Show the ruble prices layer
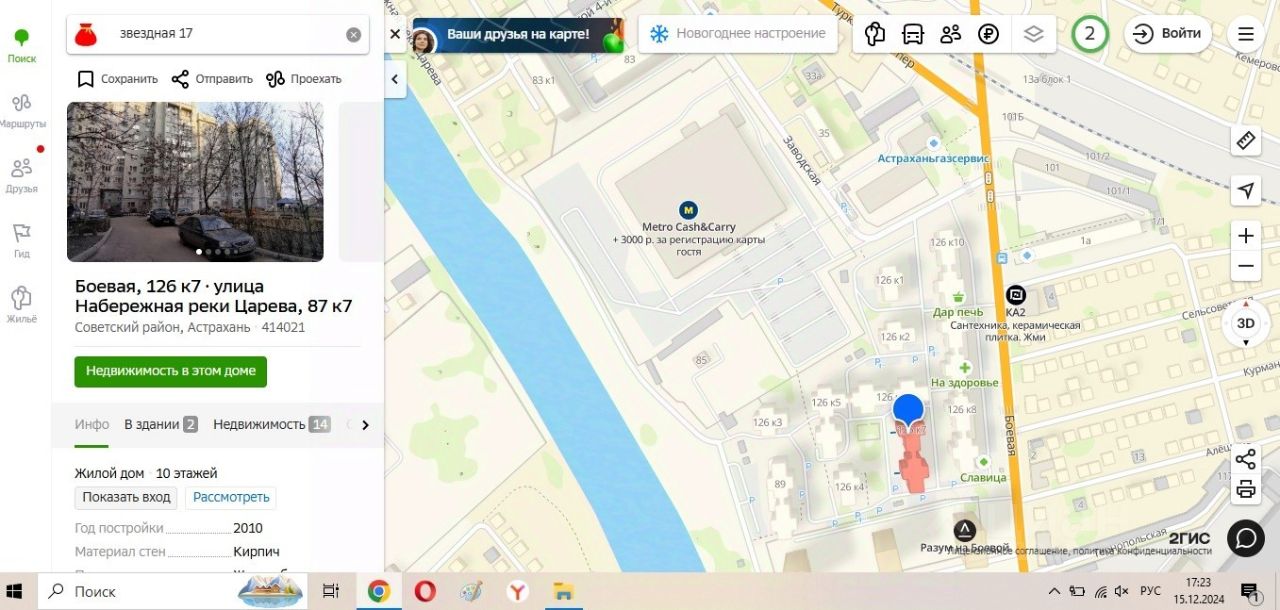Screen dimensions: 1280x610 pyautogui.click(x=989, y=34)
